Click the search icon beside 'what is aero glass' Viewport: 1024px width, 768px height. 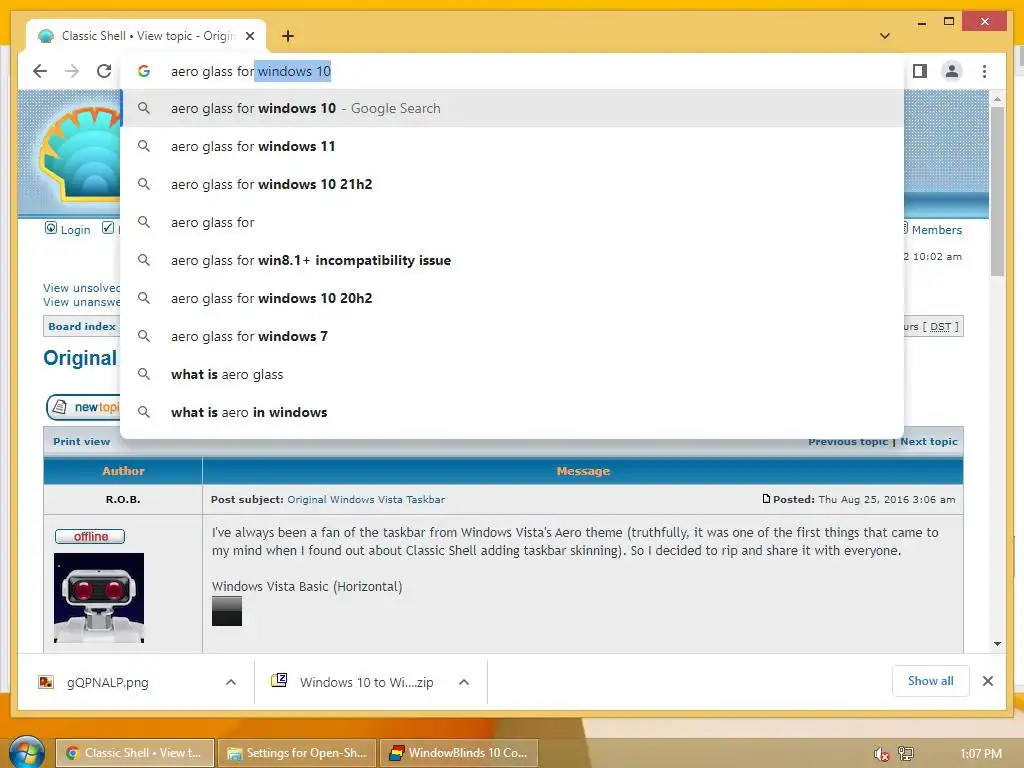(x=144, y=374)
